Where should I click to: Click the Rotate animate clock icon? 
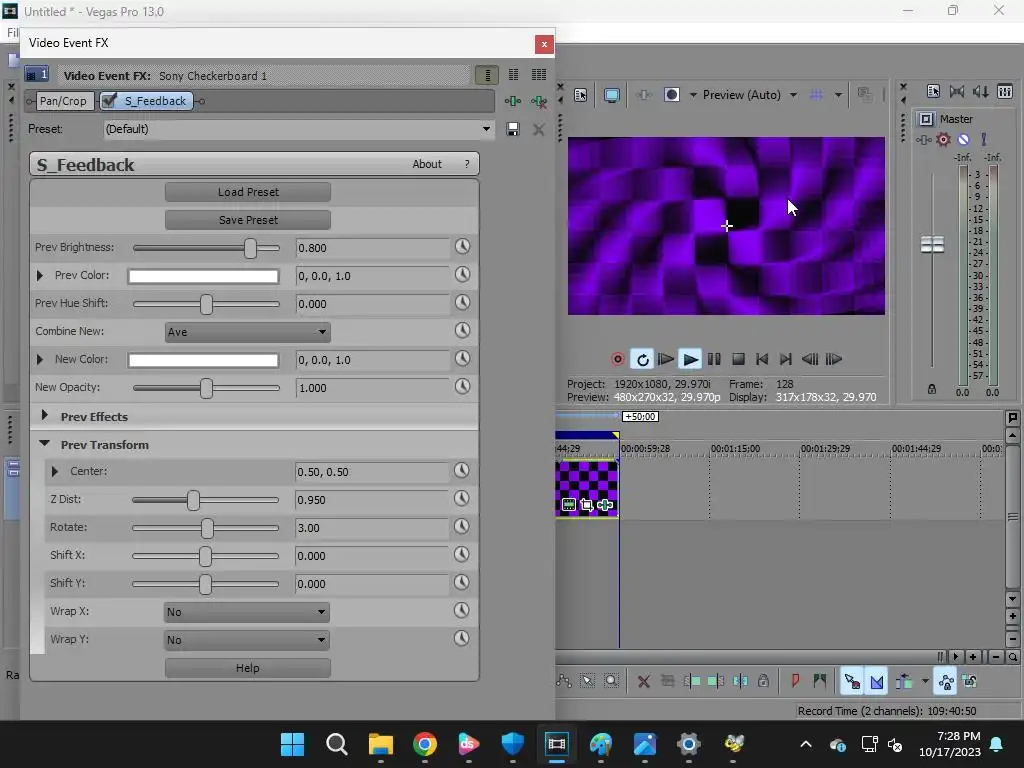pyautogui.click(x=462, y=526)
